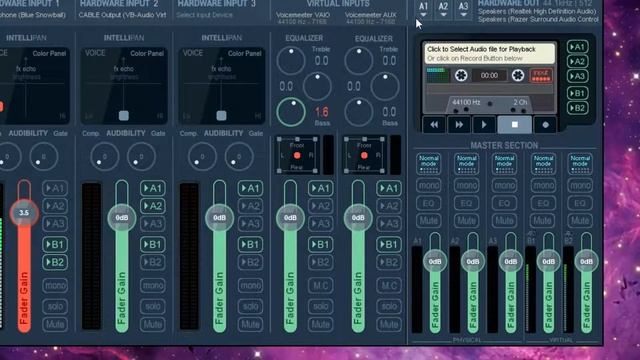Screen dimensions: 640x360
Task: Toggle cassette A3 output routing
Action: click(x=577, y=76)
